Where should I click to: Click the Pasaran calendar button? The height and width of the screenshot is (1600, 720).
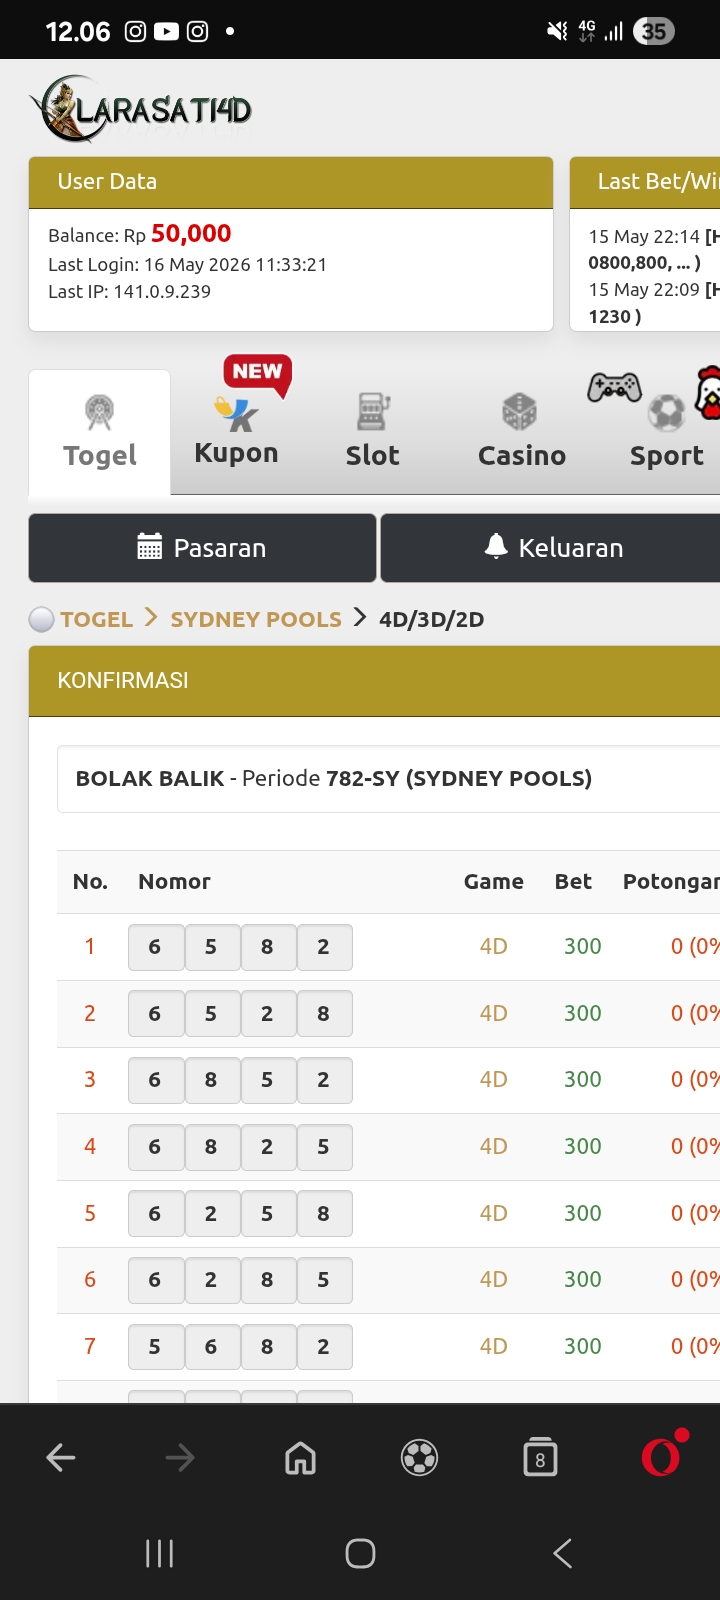202,548
